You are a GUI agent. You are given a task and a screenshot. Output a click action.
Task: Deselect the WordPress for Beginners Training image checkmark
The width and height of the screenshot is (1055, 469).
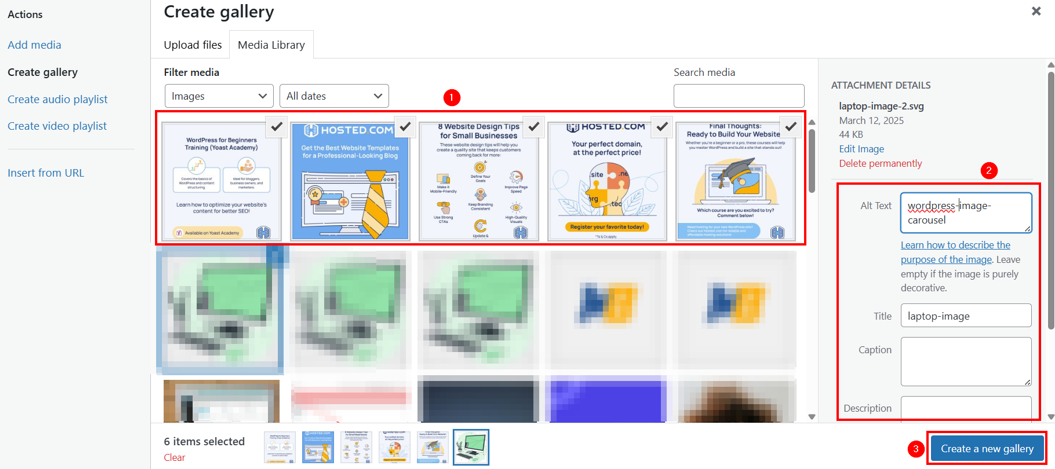[x=275, y=126]
